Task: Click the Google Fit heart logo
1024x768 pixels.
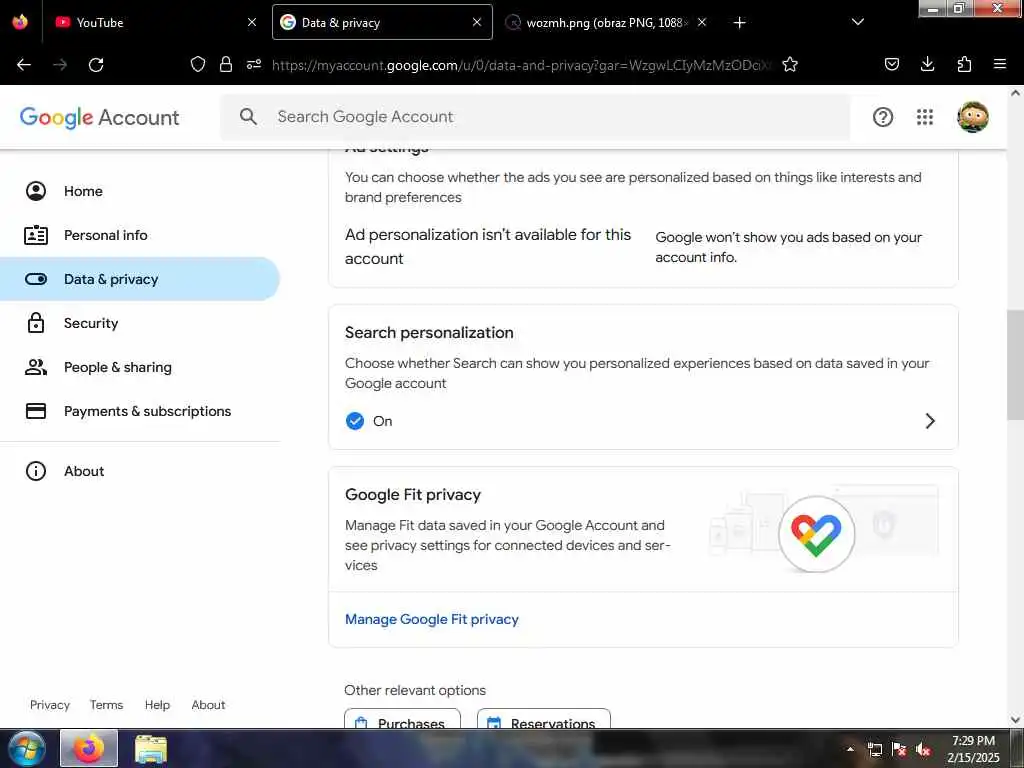Action: (816, 534)
